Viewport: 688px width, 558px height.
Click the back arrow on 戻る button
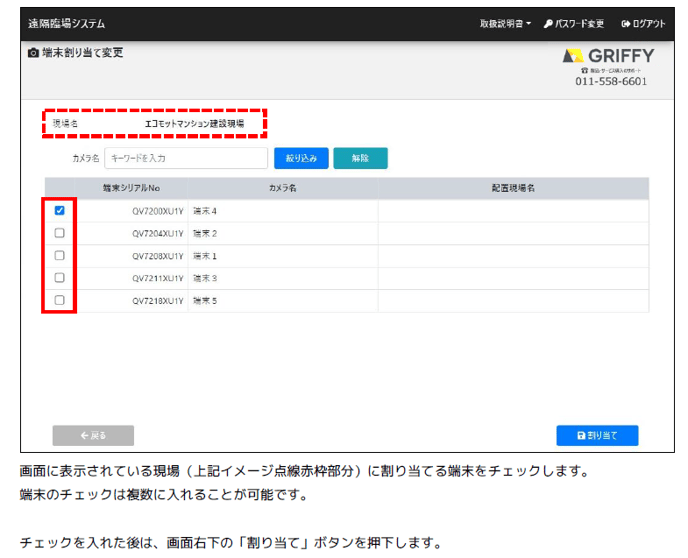(x=85, y=436)
